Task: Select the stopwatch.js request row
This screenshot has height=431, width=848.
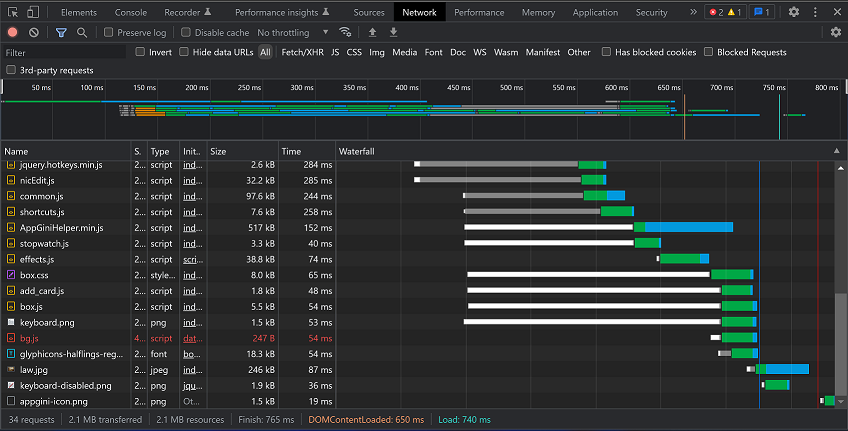Action: (418, 243)
